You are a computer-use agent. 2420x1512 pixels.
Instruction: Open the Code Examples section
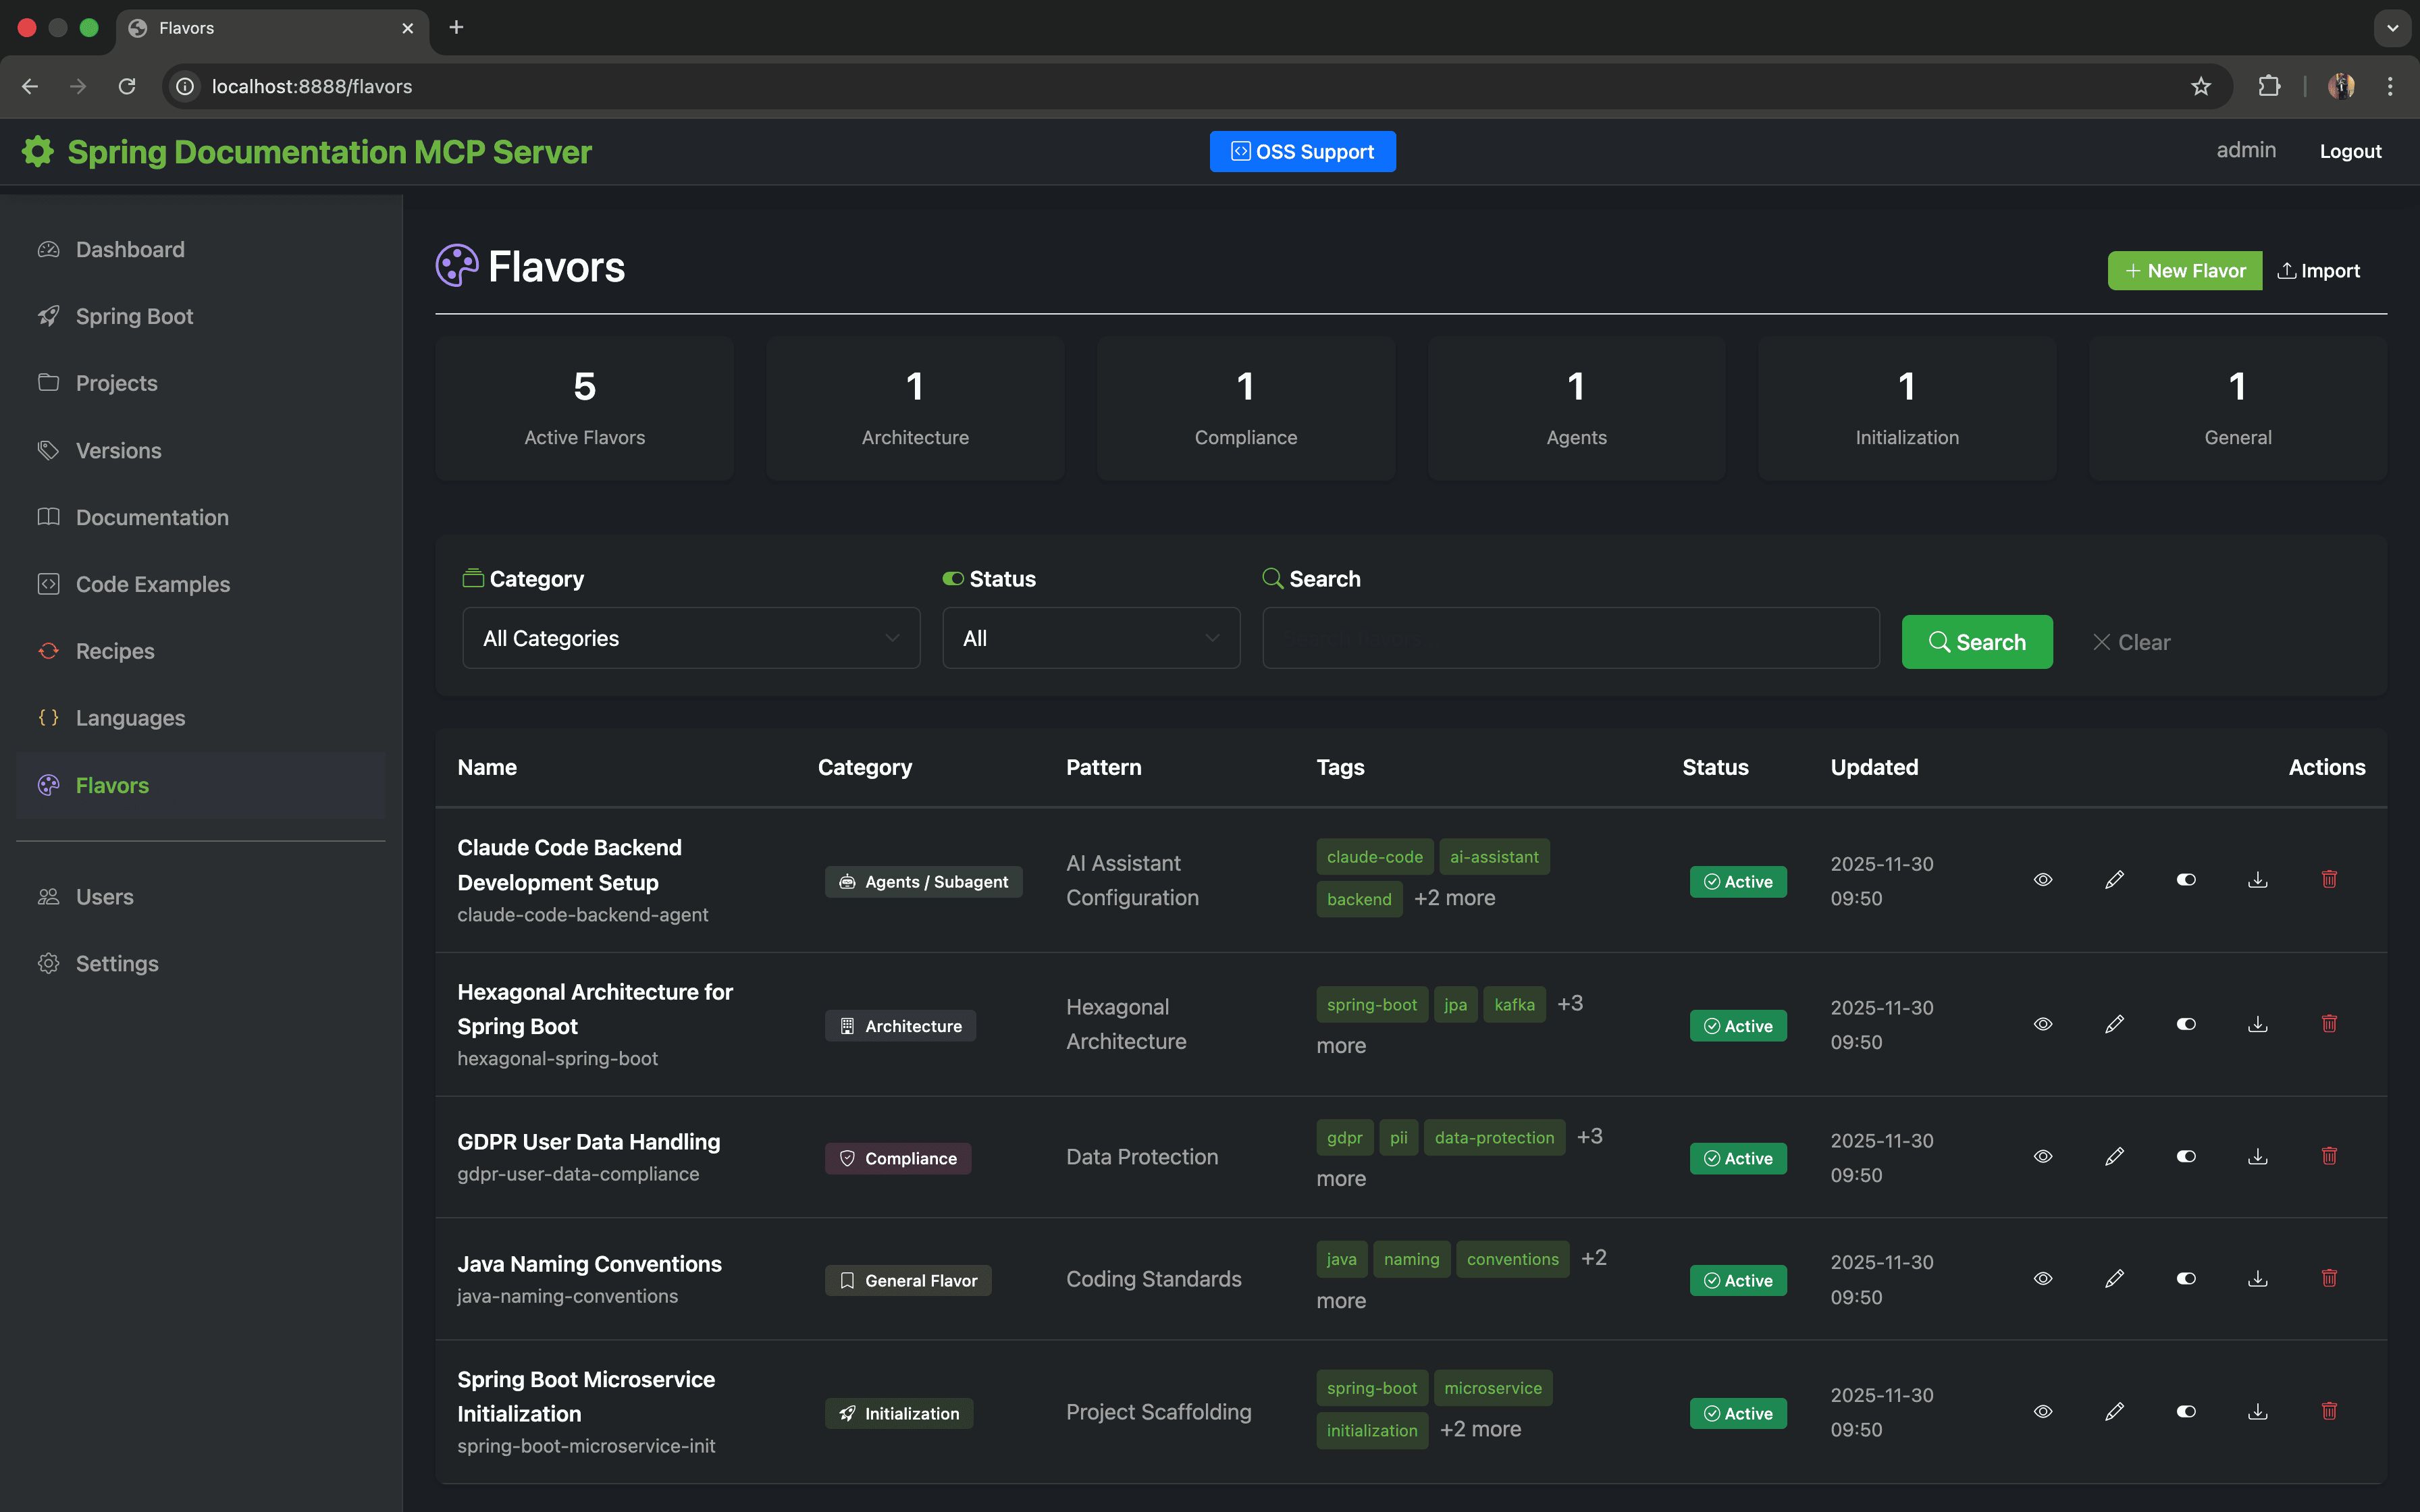pyautogui.click(x=152, y=584)
